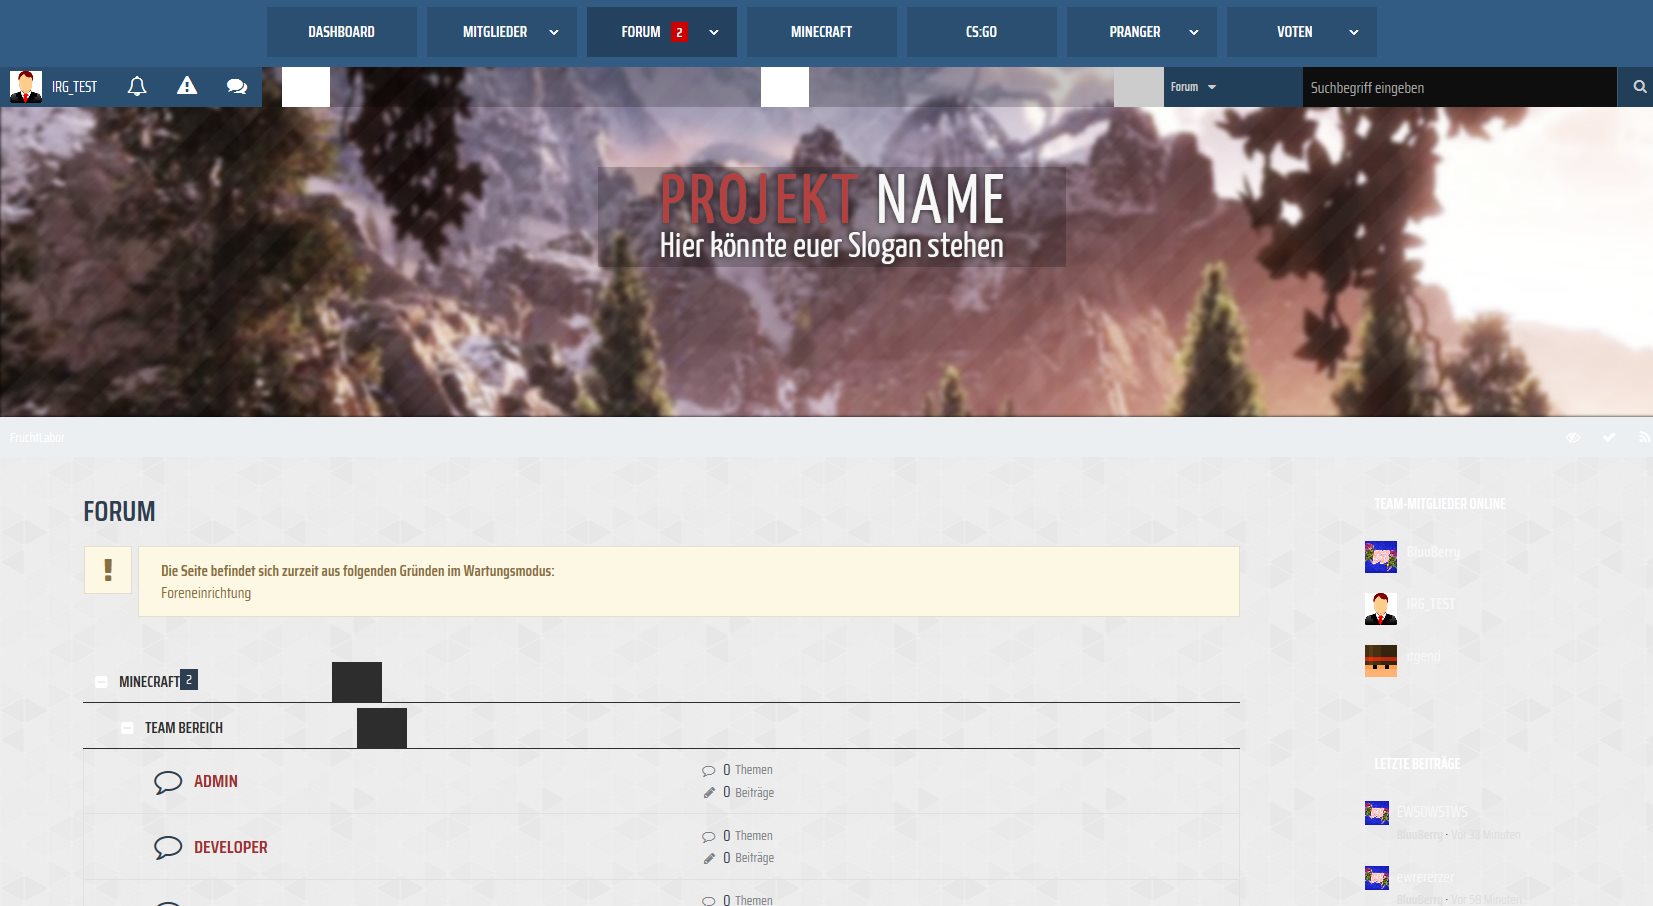Viewport: 1653px width, 906px height.
Task: Open the Forum search scope dropdown
Action: (x=1193, y=87)
